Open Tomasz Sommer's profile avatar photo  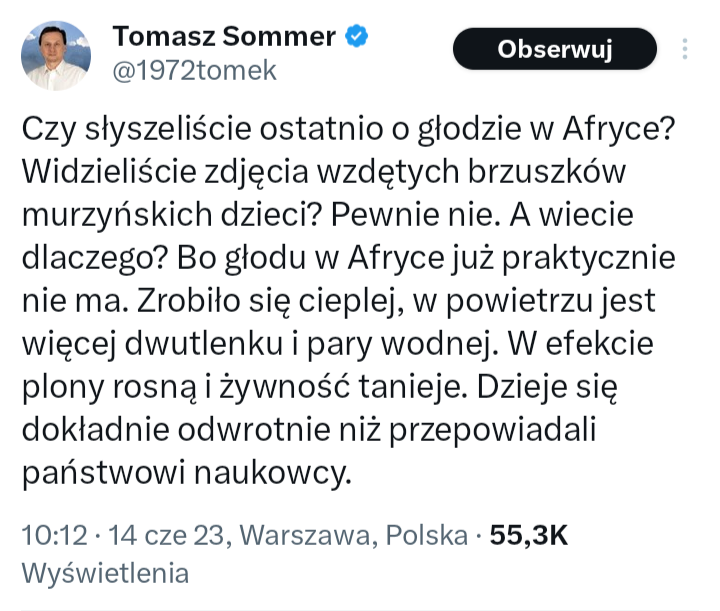pos(56,55)
